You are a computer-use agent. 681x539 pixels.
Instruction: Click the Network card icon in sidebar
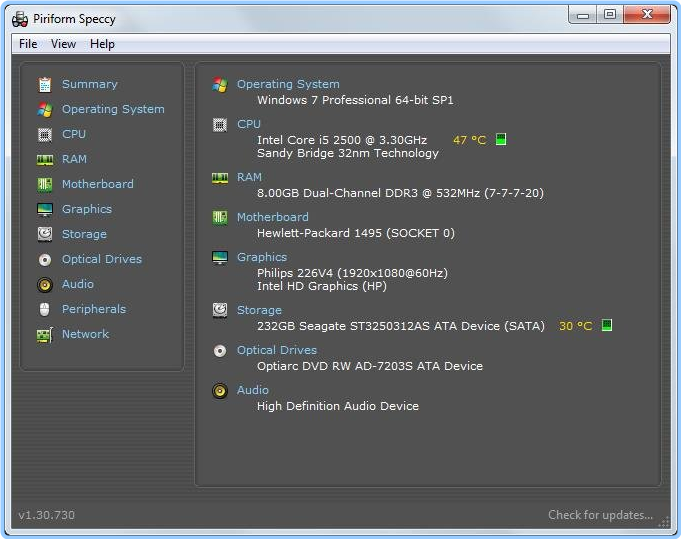pyautogui.click(x=45, y=335)
